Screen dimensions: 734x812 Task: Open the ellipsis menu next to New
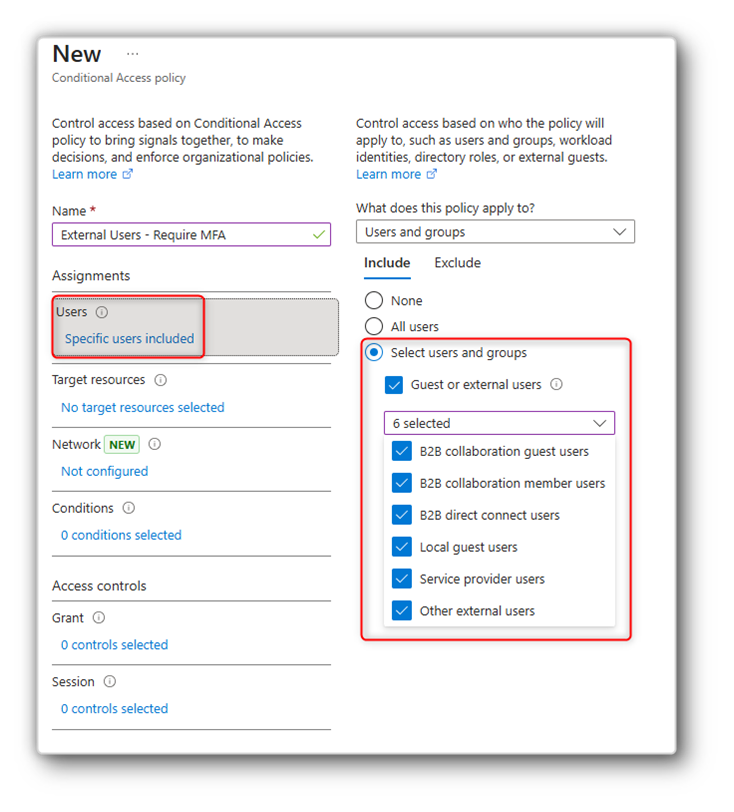pyautogui.click(x=133, y=54)
